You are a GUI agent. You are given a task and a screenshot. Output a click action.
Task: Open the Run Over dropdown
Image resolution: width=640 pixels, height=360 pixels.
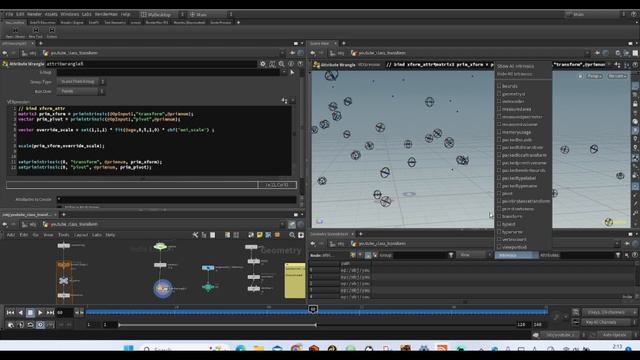coord(81,91)
